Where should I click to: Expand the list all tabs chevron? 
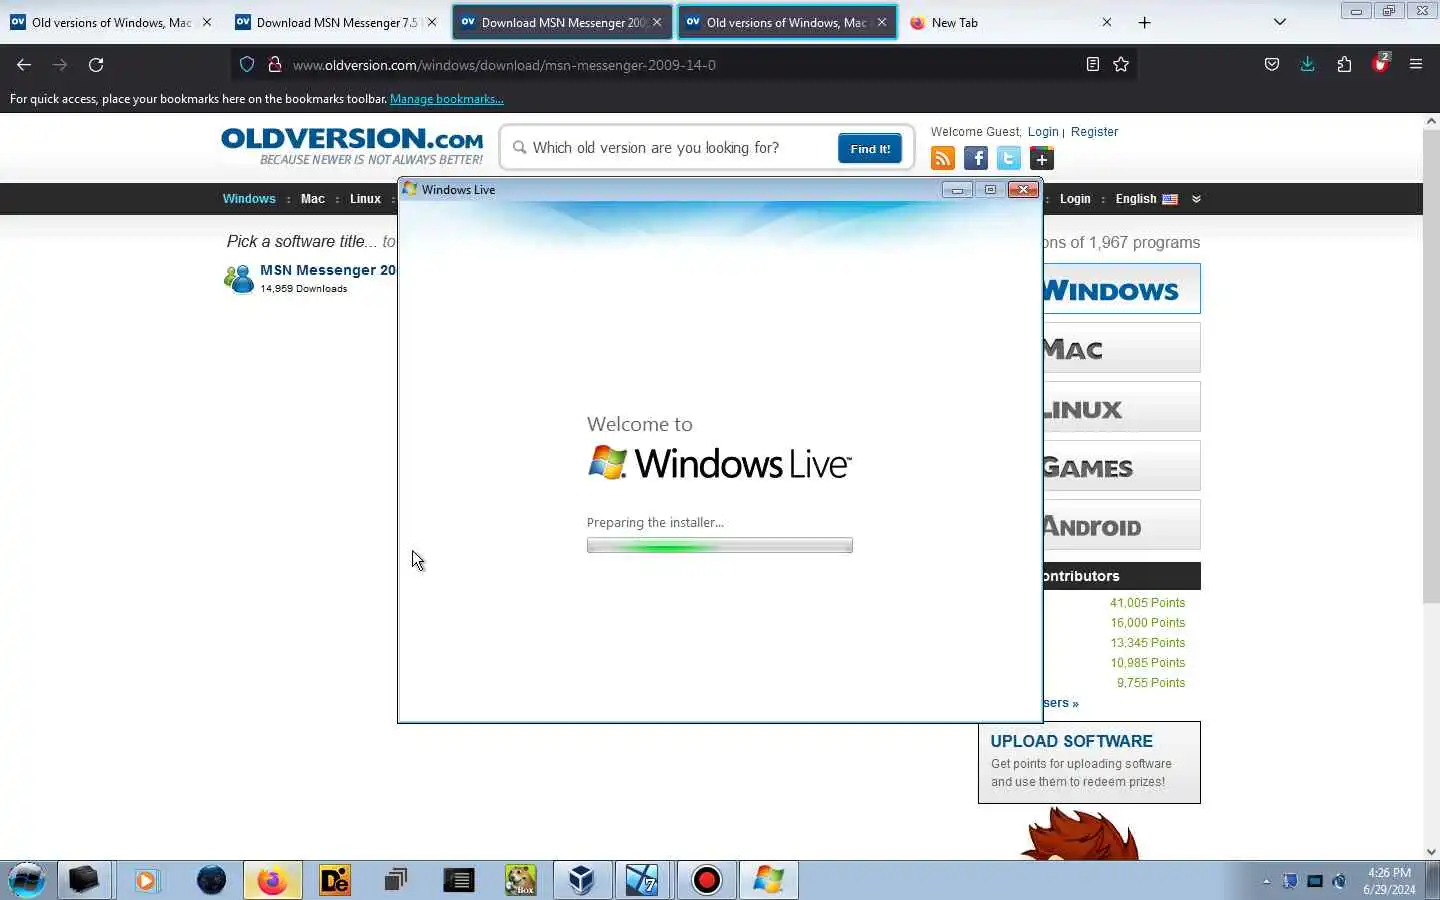[1280, 22]
